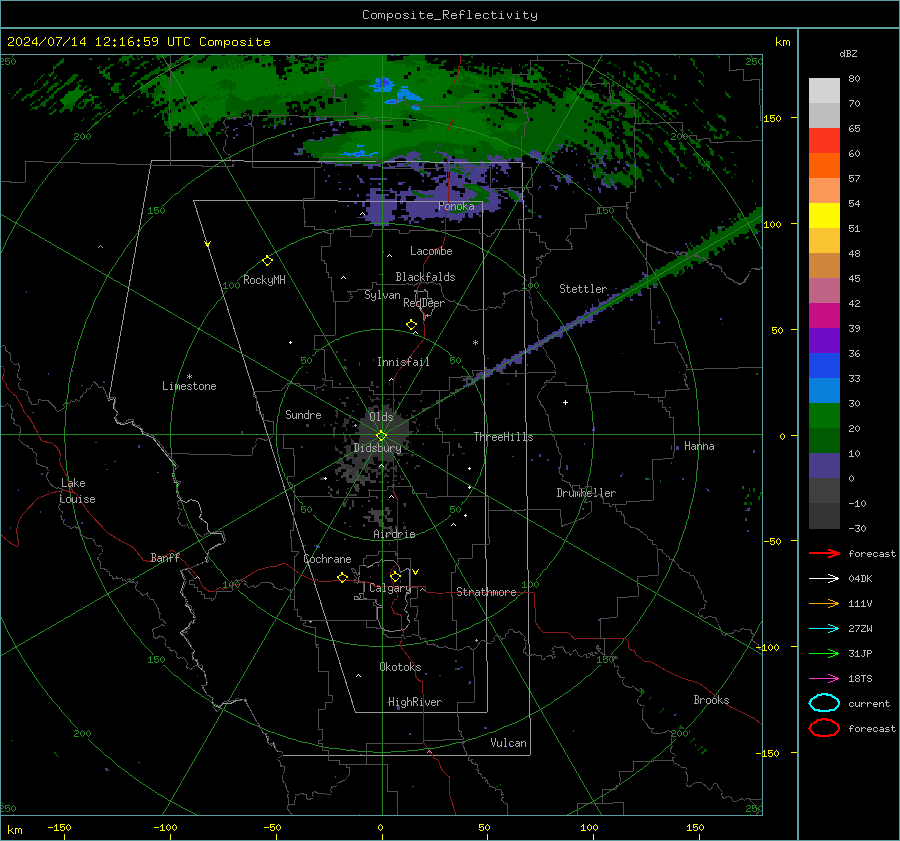This screenshot has height=841, width=900.
Task: Click the Banff map label
Action: (x=165, y=557)
